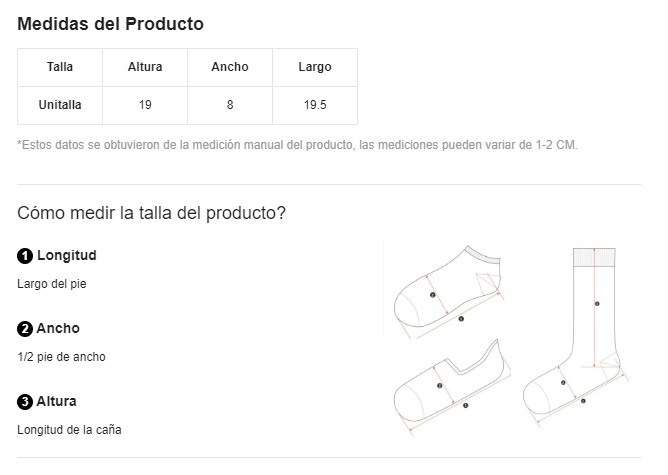The height and width of the screenshot is (475, 668).
Task: Click the Talla column header
Action: [x=60, y=68]
